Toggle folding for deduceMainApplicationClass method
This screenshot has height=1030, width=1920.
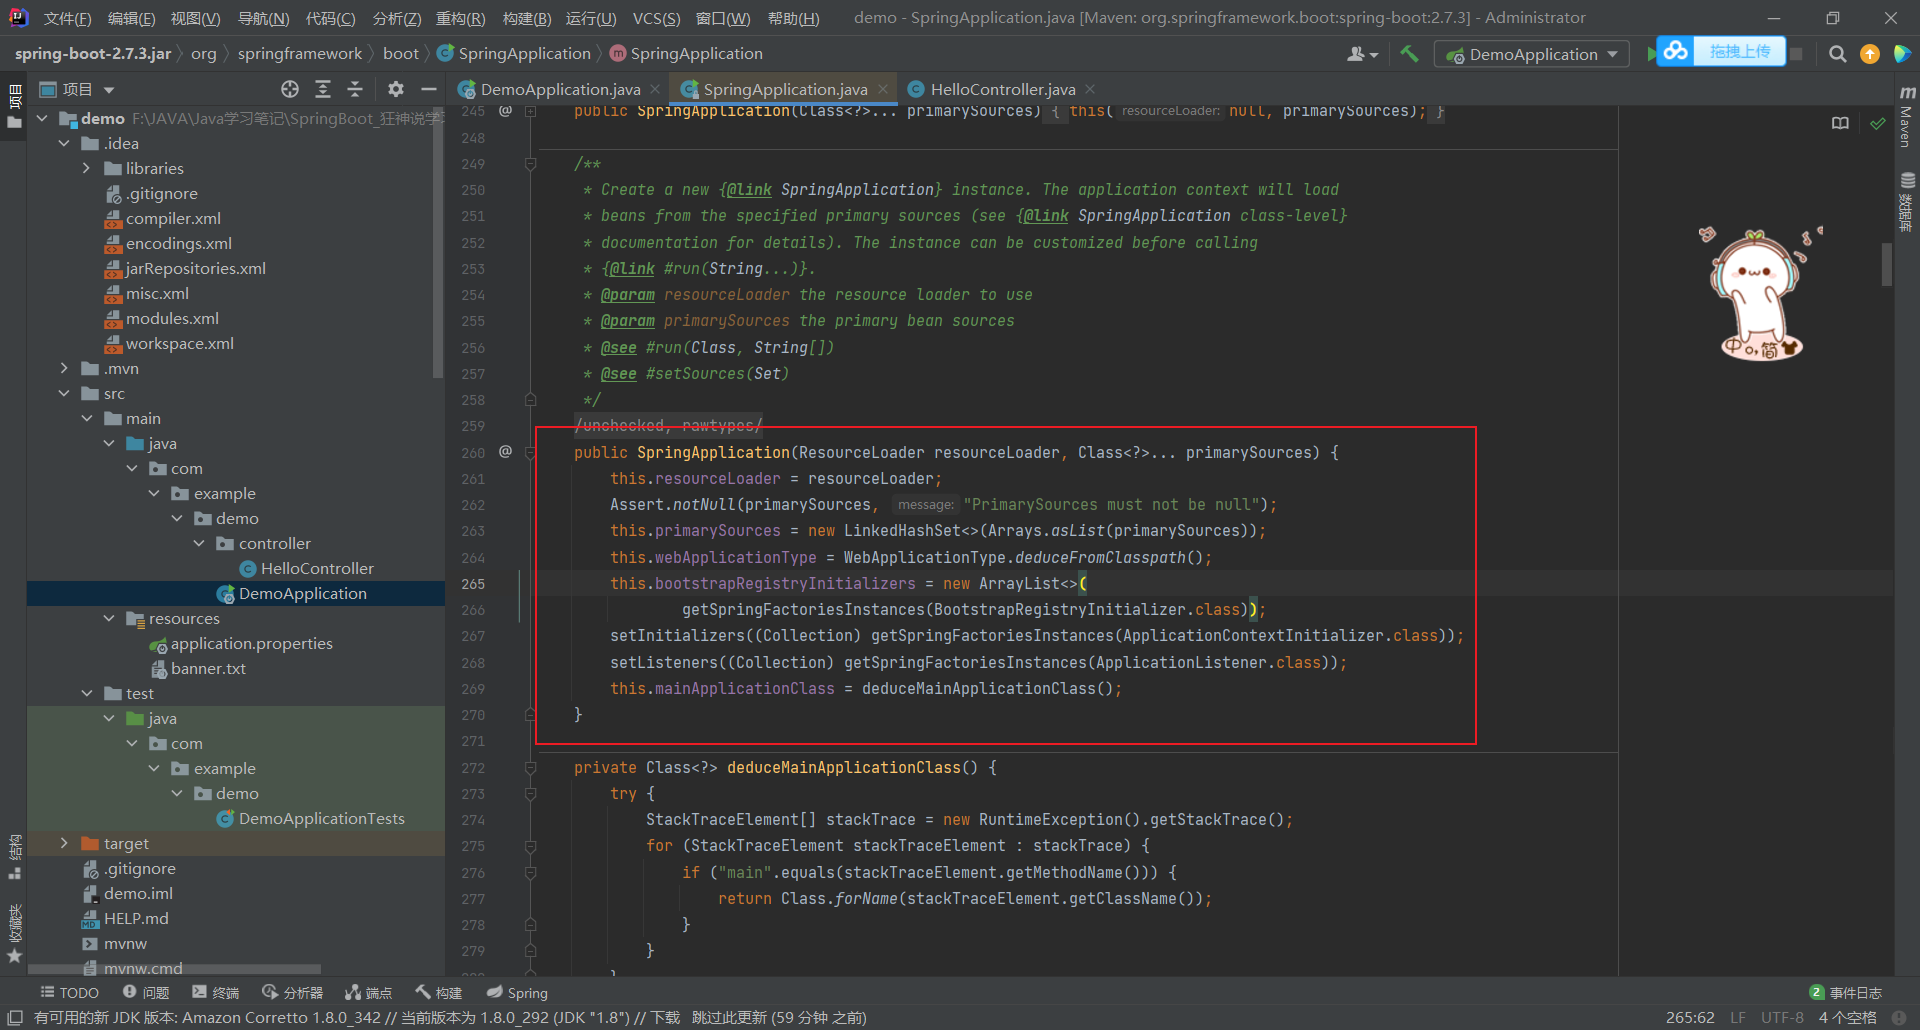click(531, 768)
